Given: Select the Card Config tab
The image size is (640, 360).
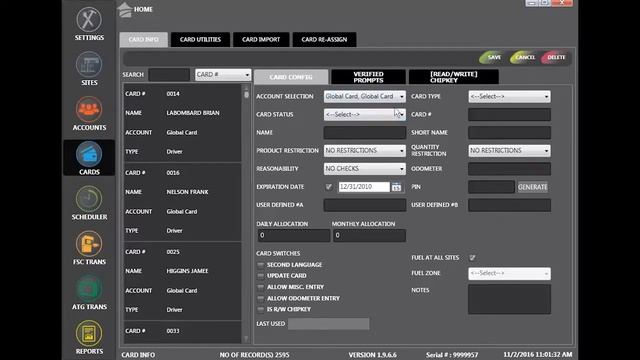Looking at the screenshot, I should click(x=291, y=77).
